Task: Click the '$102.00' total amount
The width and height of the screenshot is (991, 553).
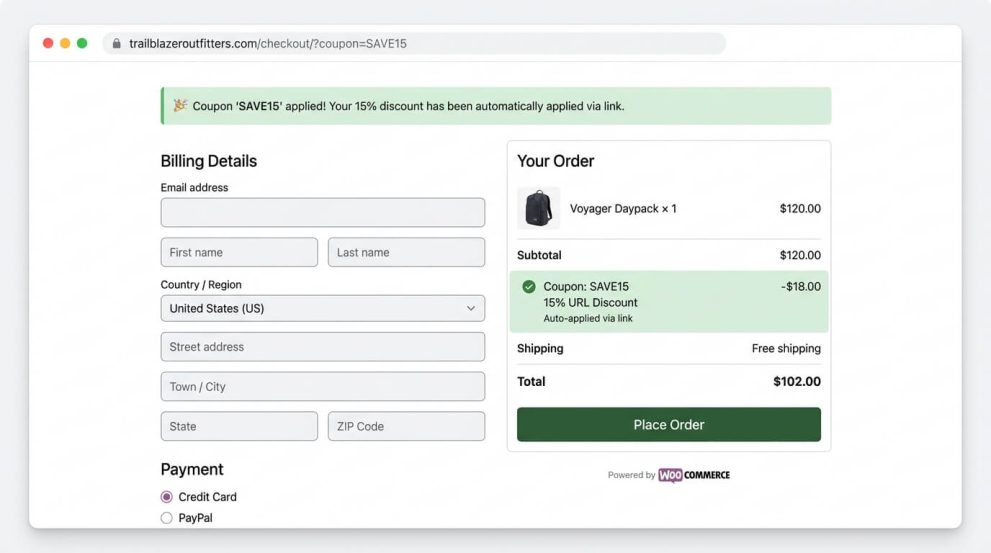Action: [797, 382]
